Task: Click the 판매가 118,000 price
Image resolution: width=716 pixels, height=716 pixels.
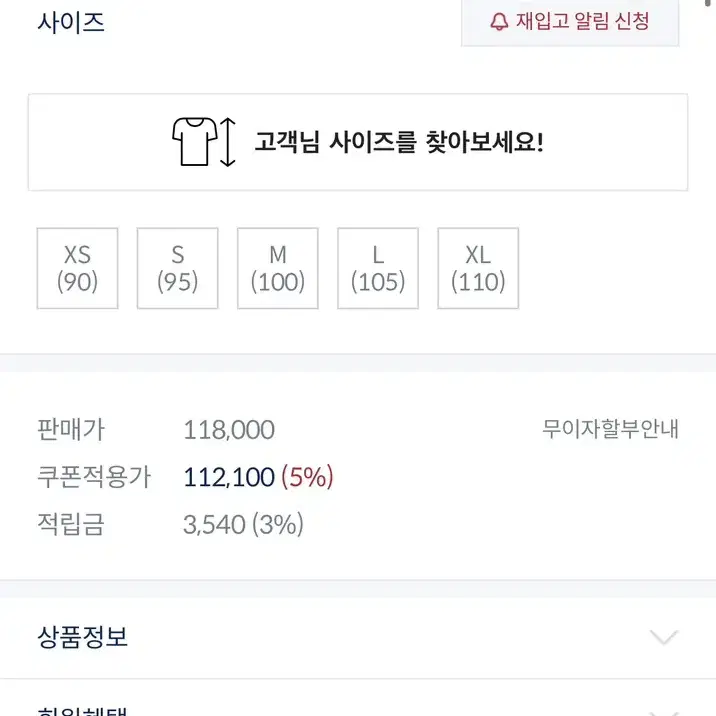Action: (229, 430)
